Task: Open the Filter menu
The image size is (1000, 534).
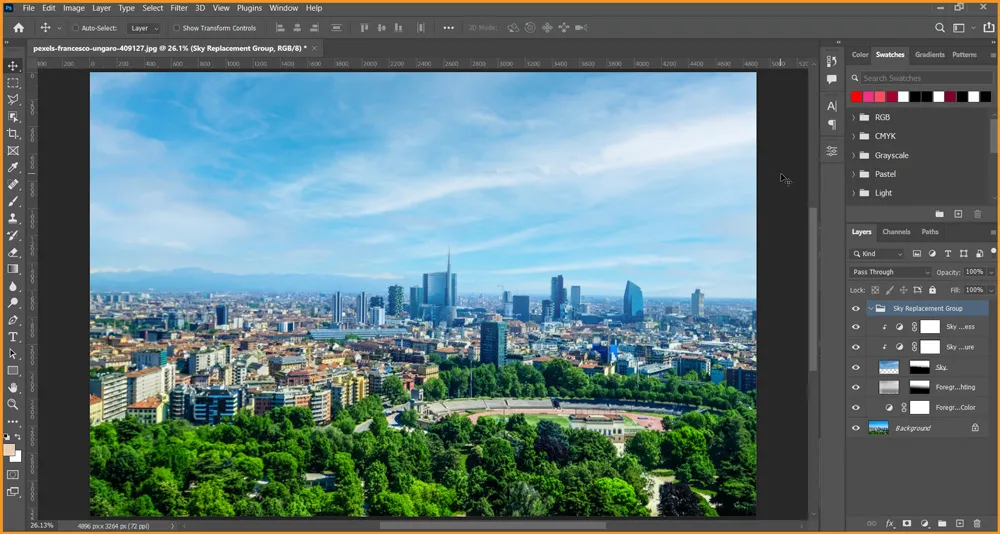Action: pos(179,8)
